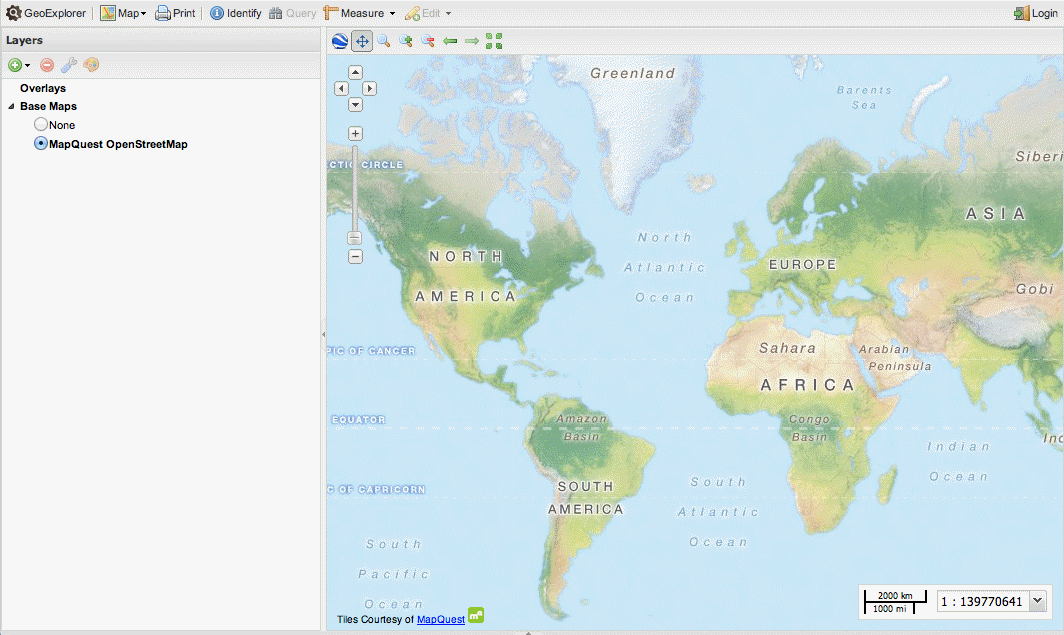Activate the zoom-out magnifier tool
This screenshot has width=1064, height=635.
[427, 41]
